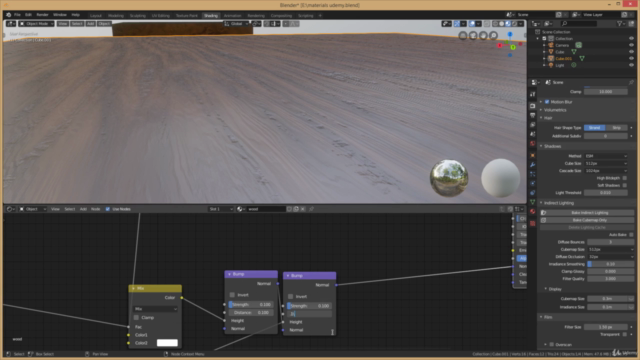Open the Diffuse Occlusion dropdown
The image size is (640, 360).
611,257
